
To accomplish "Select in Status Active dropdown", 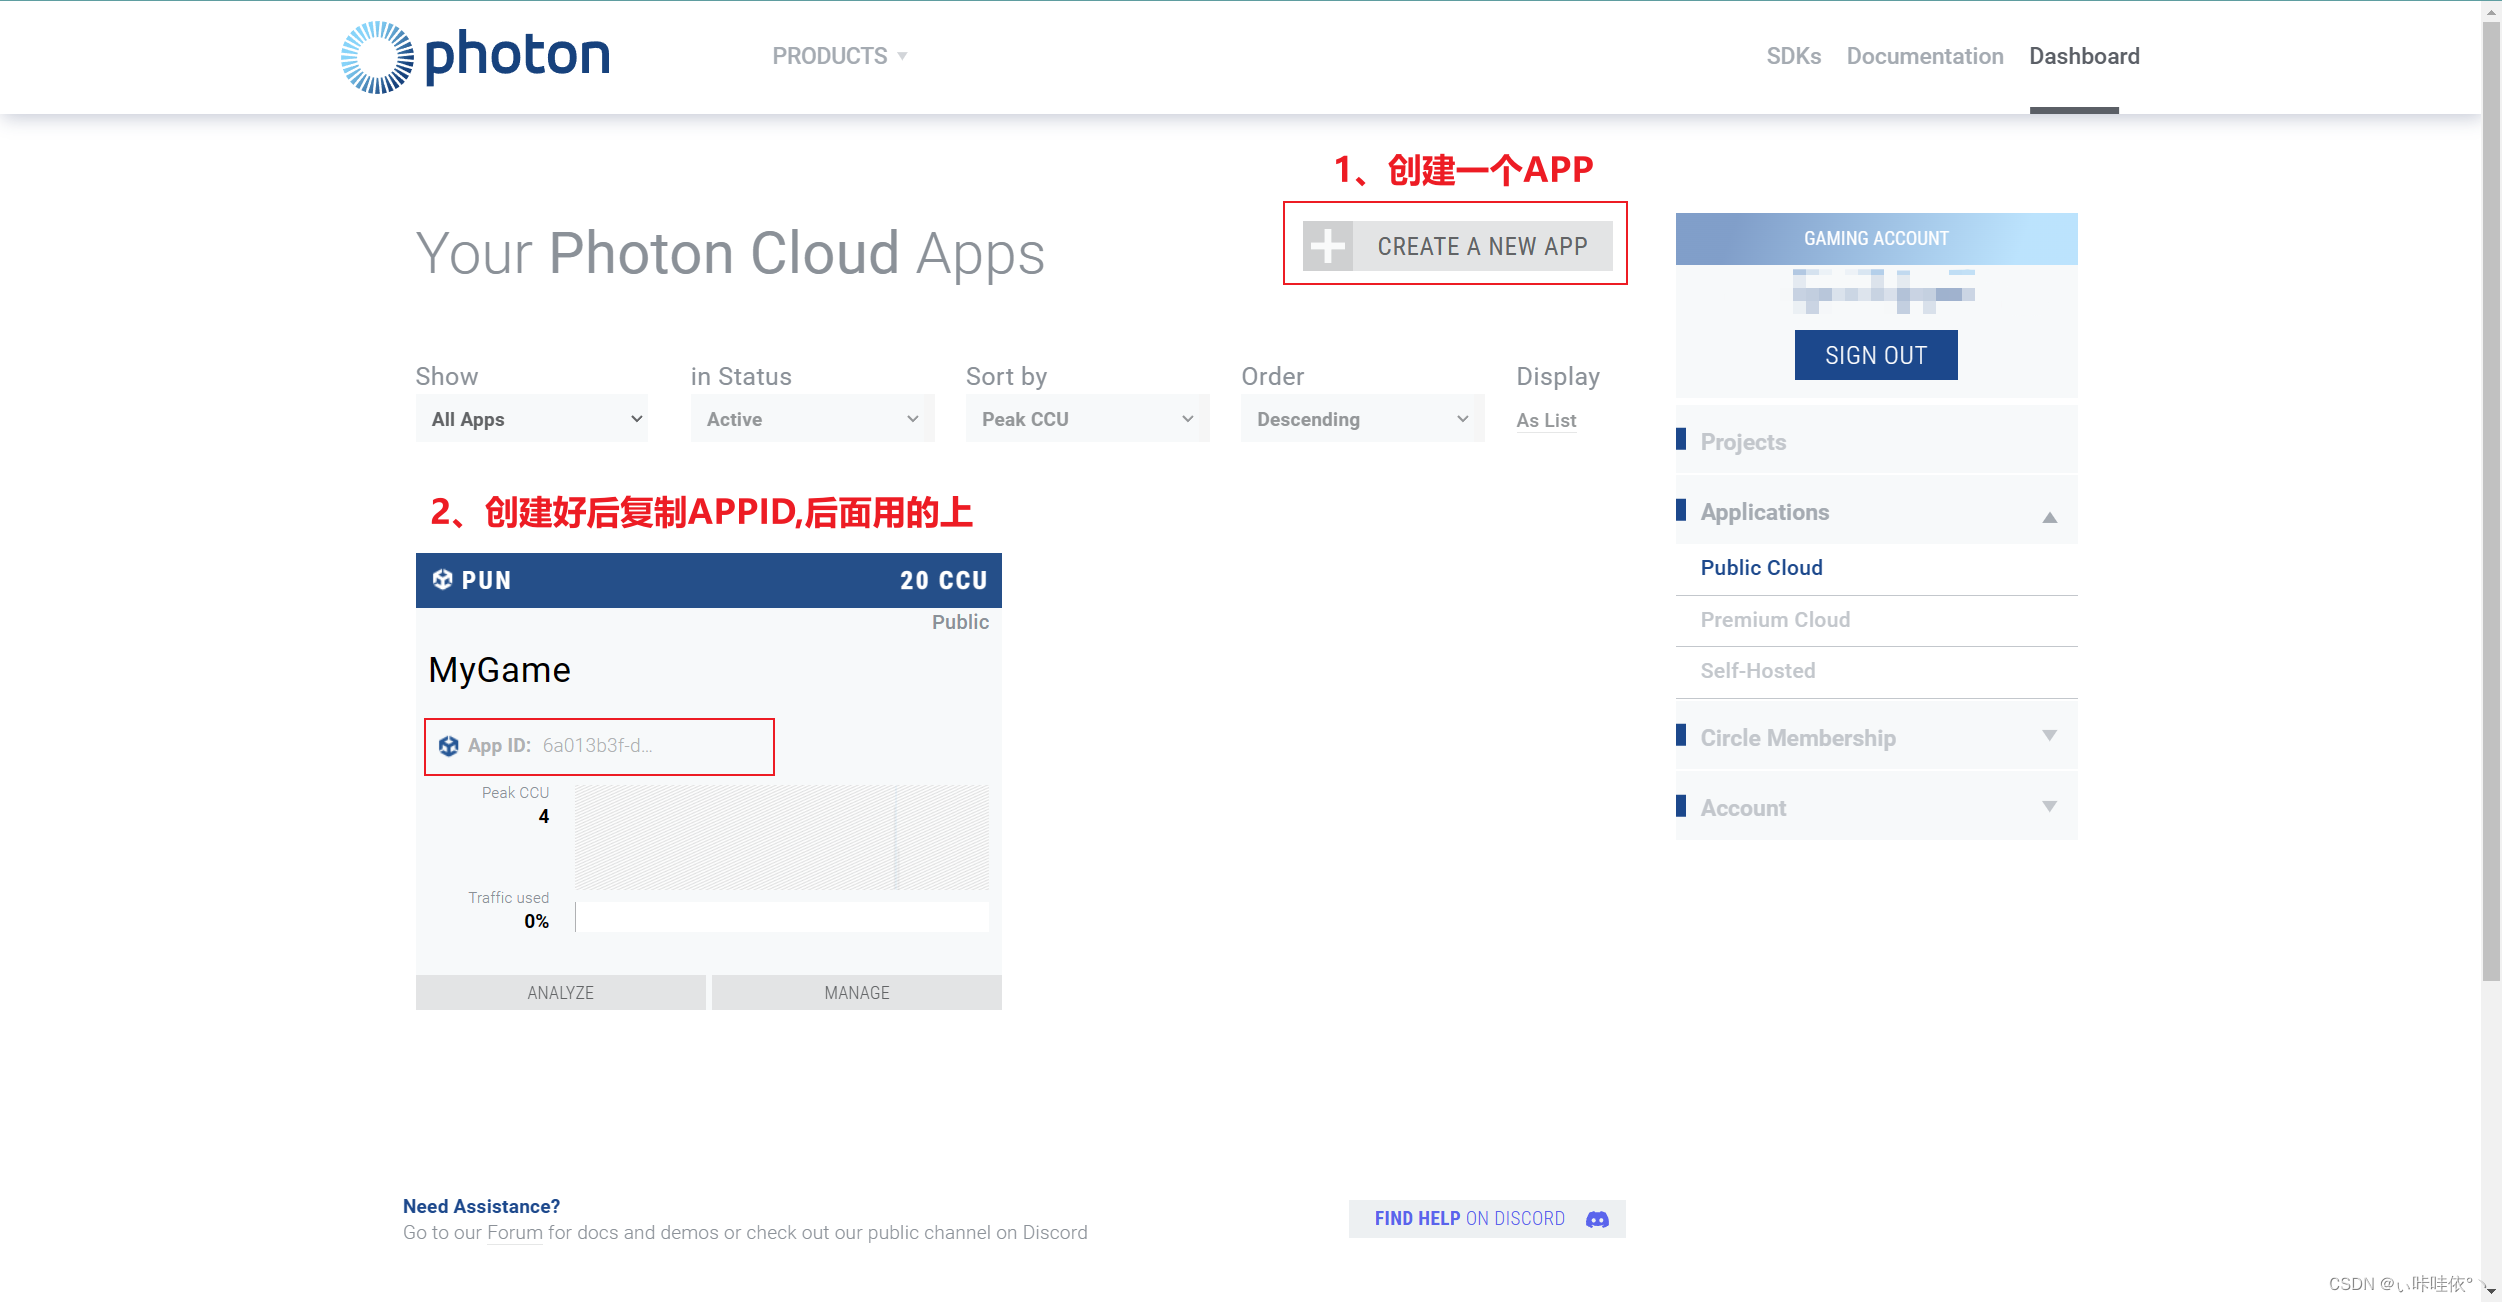I will tap(811, 419).
